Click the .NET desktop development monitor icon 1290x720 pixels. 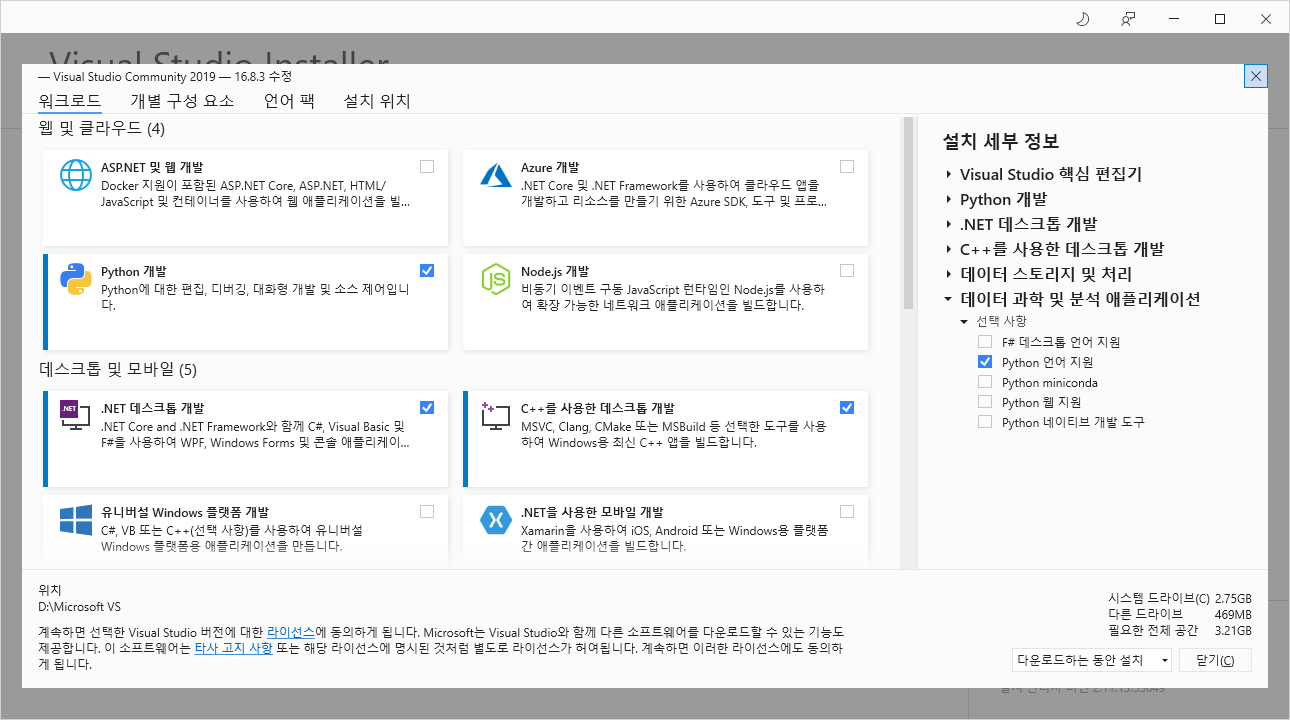76,416
